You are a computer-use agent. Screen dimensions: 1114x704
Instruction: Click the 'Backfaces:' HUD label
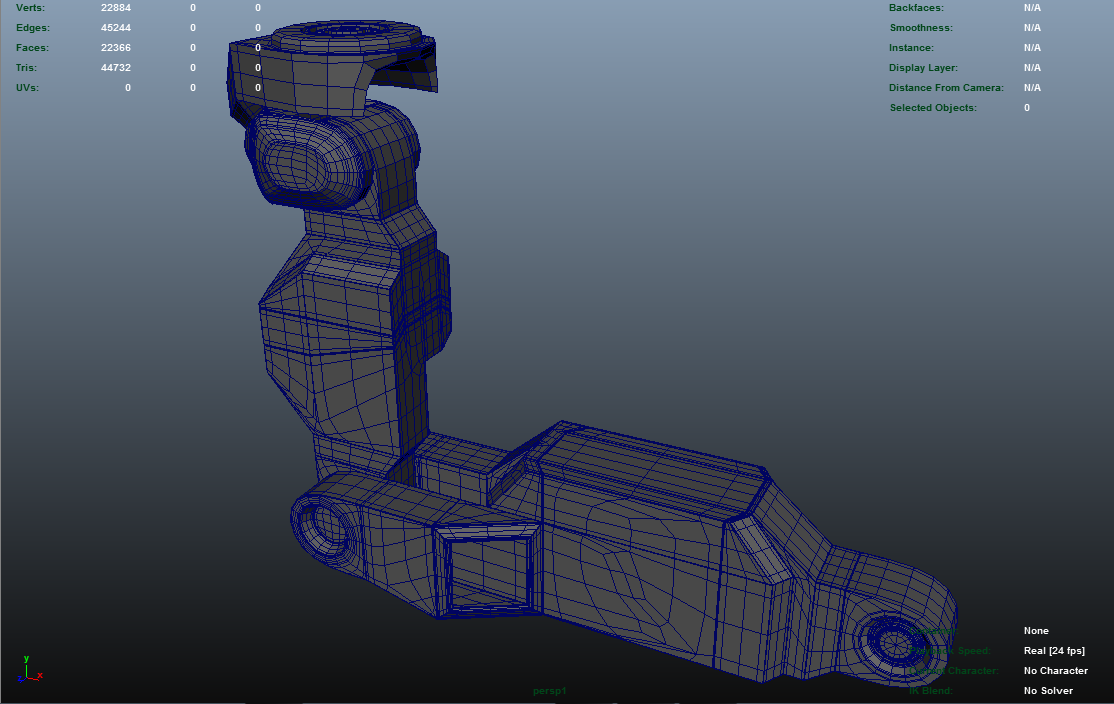[916, 8]
